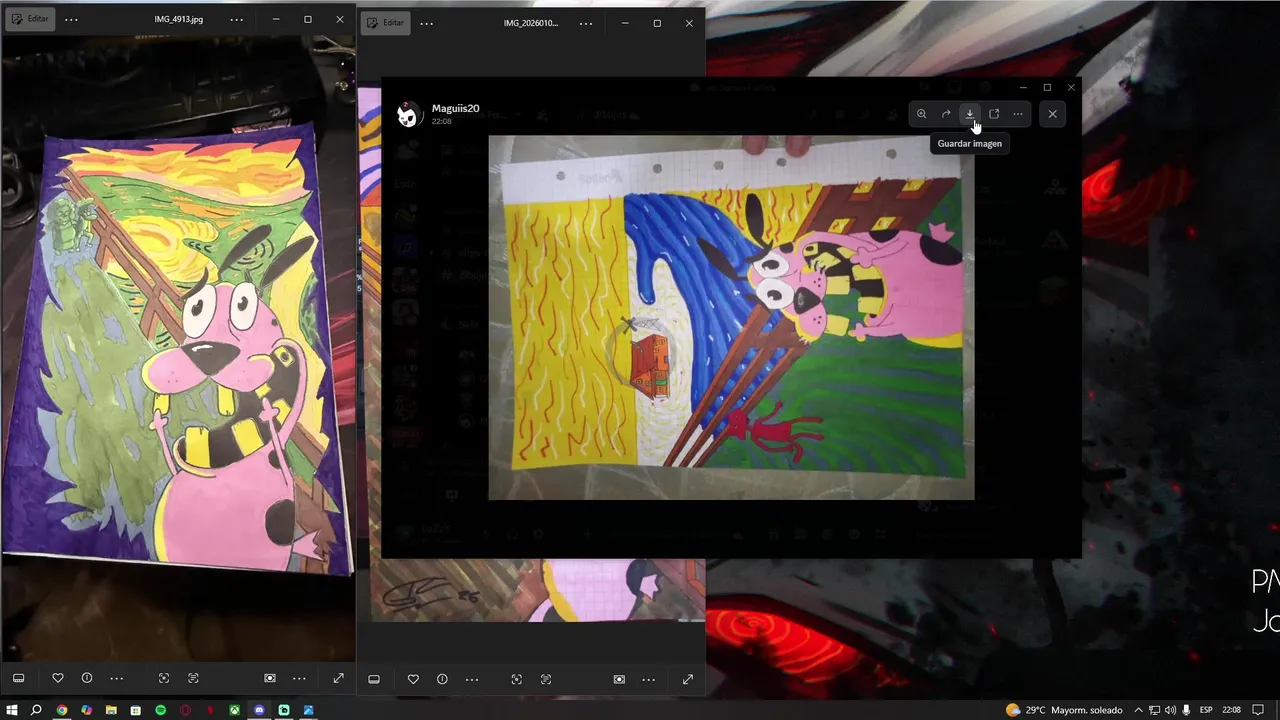Click the fit-to-window icon in IMG_2026010 window
Viewport: 1280px width, 720px height.
click(x=516, y=679)
